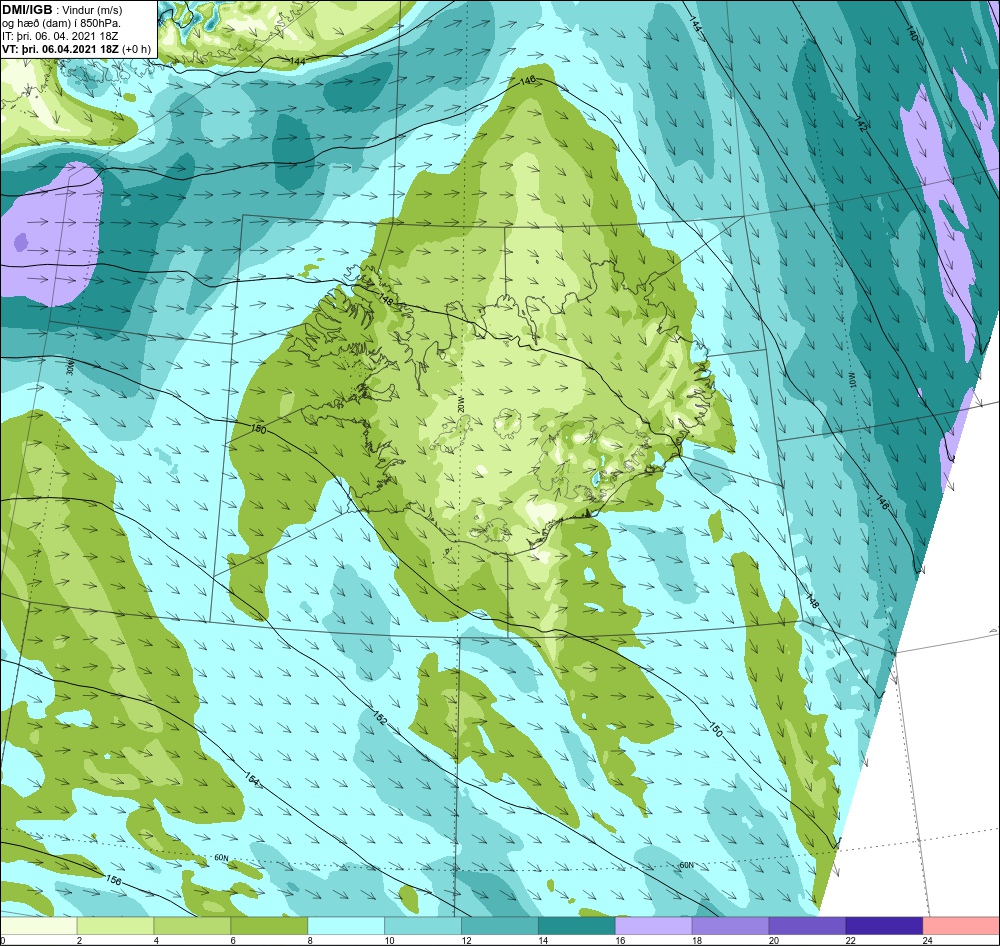
Task: Click the 'IT: þri. 06. 04. 2021 18Z' line
Action: pyautogui.click(x=59, y=36)
